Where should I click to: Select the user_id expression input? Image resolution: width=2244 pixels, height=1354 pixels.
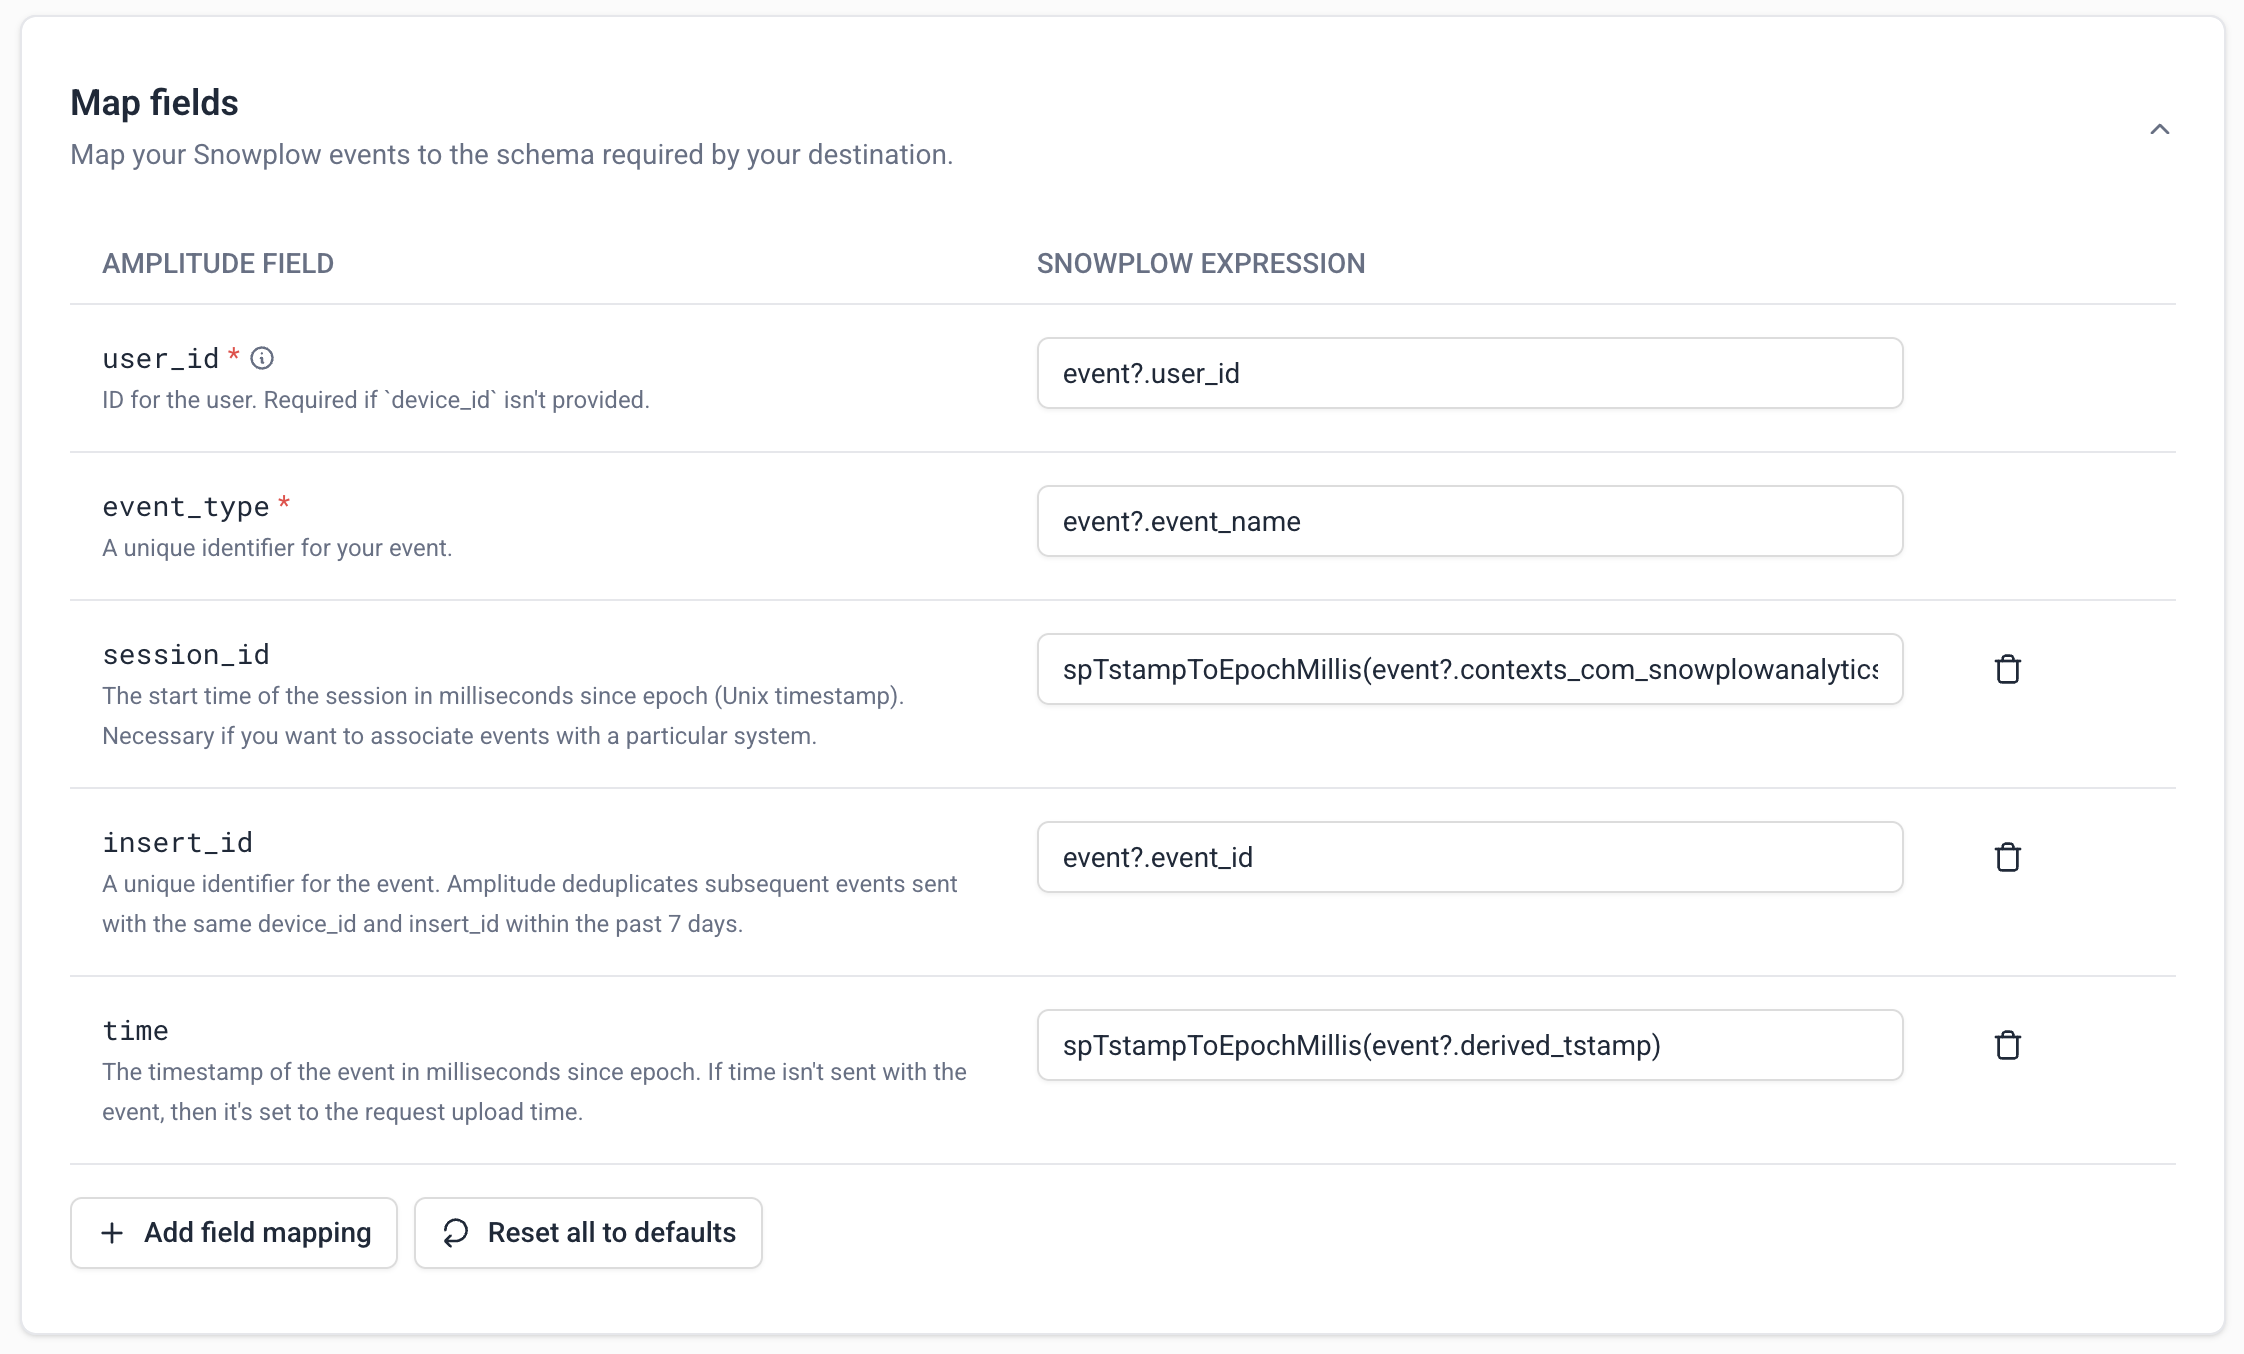tap(1469, 373)
